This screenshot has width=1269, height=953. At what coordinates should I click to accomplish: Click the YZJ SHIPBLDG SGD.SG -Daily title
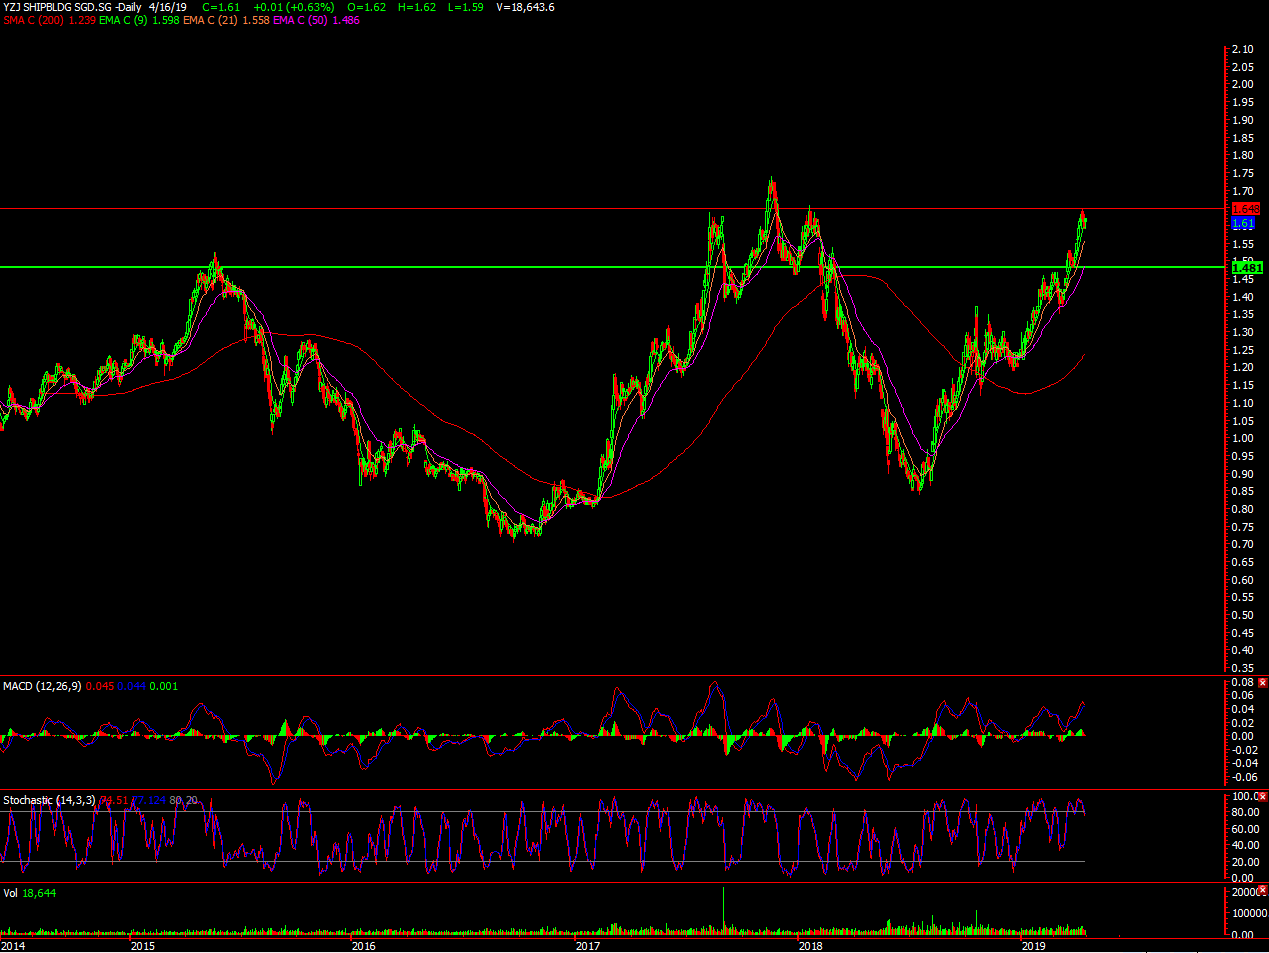tap(72, 7)
